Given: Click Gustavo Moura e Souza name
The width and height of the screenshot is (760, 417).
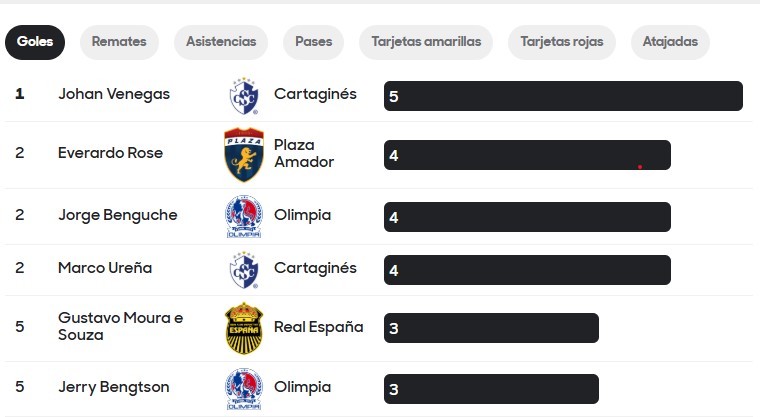Looking at the screenshot, I should click(121, 326).
